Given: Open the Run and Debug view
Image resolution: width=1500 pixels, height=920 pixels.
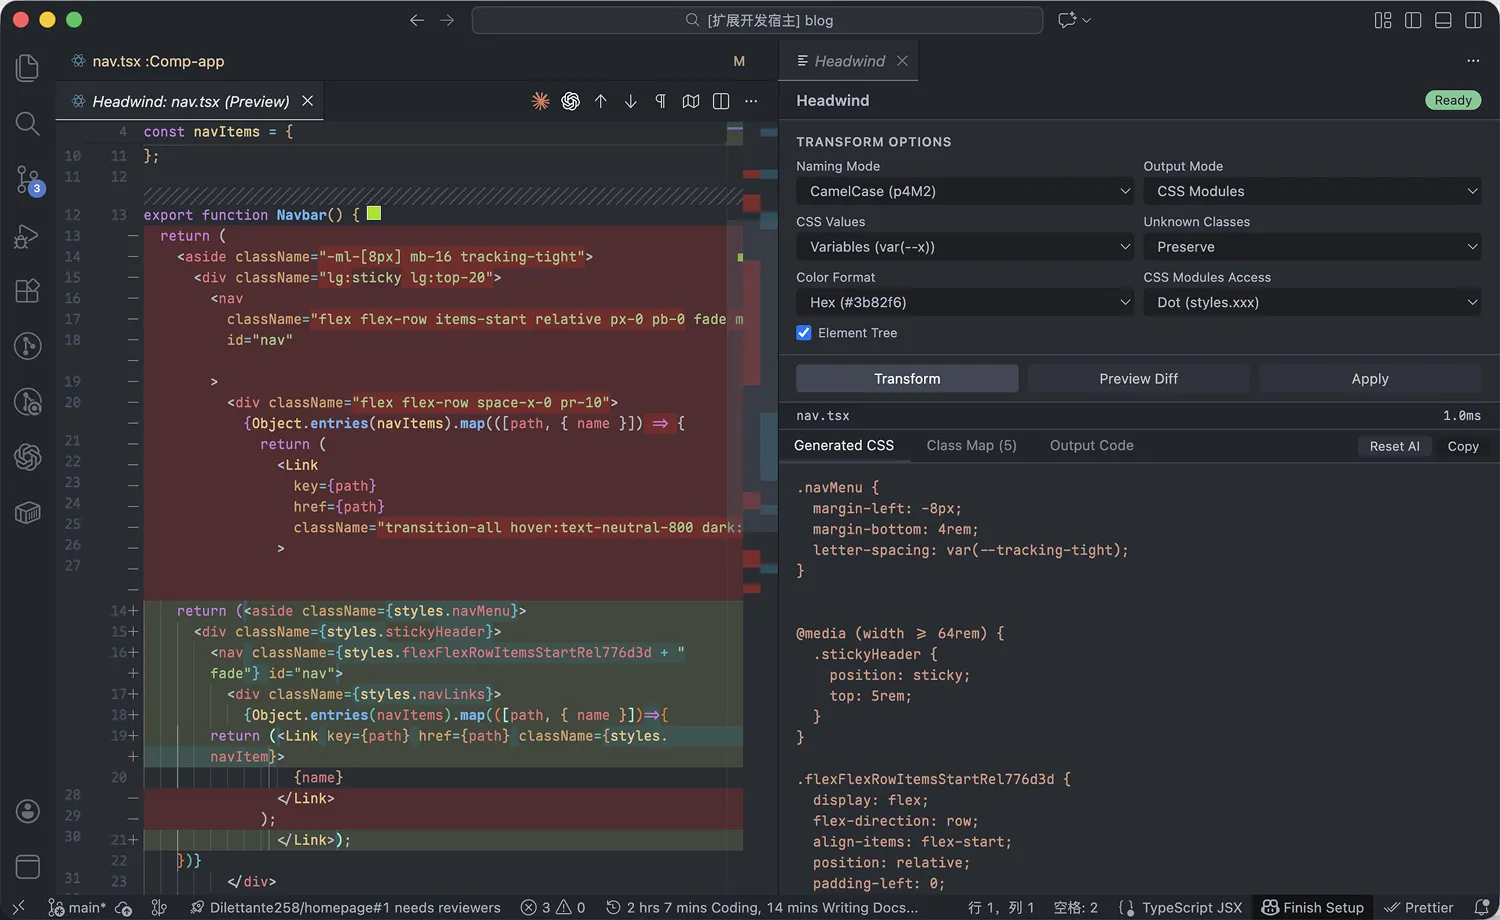Looking at the screenshot, I should (27, 236).
